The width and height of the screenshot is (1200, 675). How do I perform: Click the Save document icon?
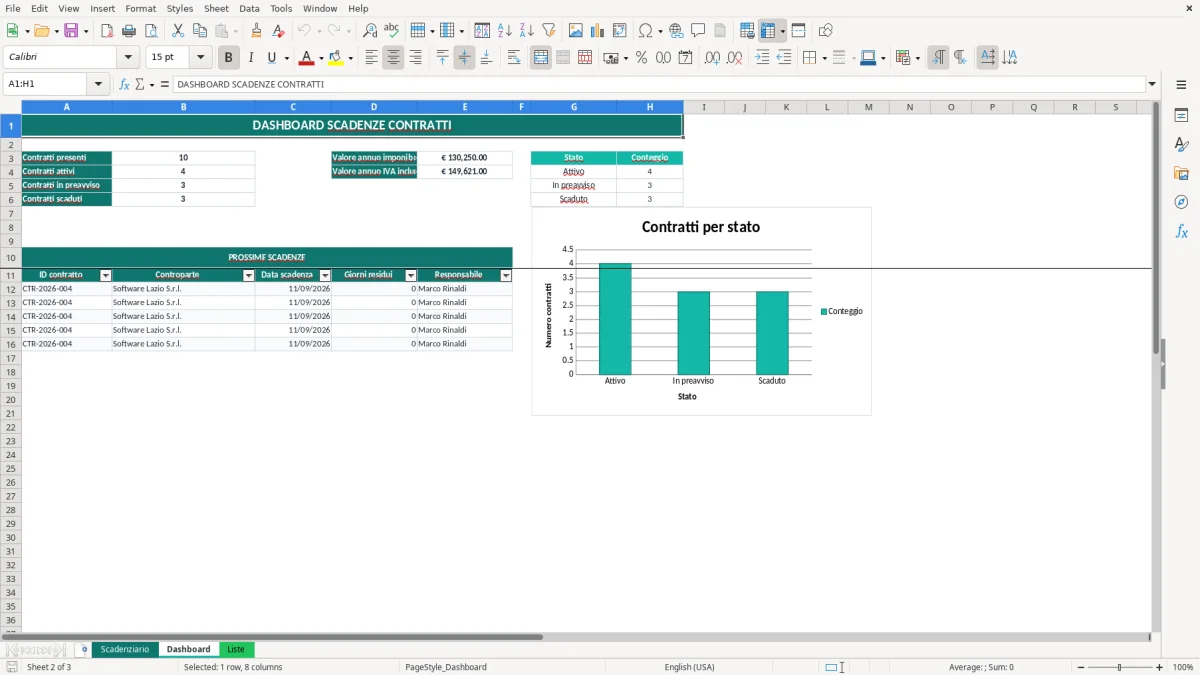pos(71,31)
